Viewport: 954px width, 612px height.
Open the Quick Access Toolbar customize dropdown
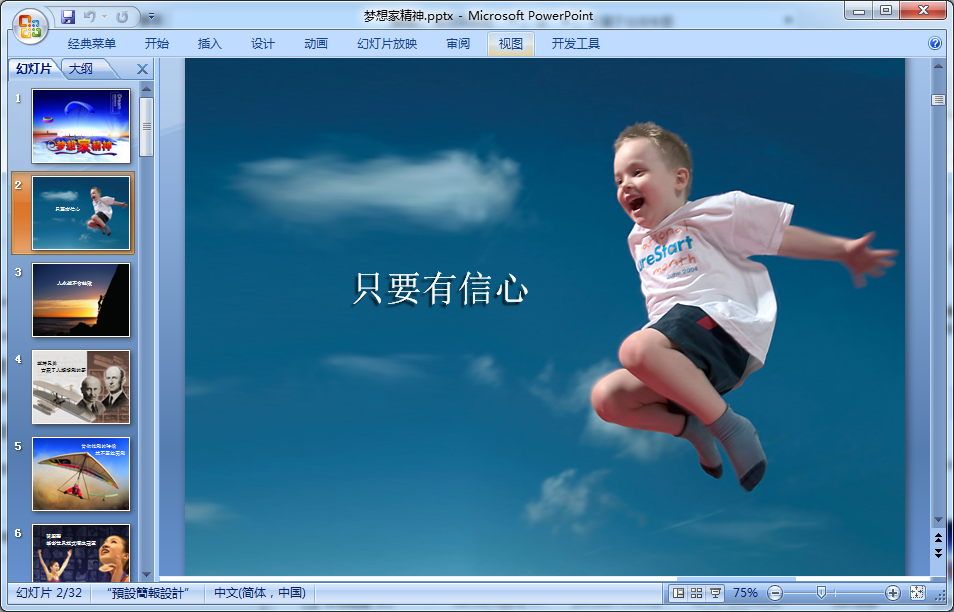pyautogui.click(x=151, y=16)
